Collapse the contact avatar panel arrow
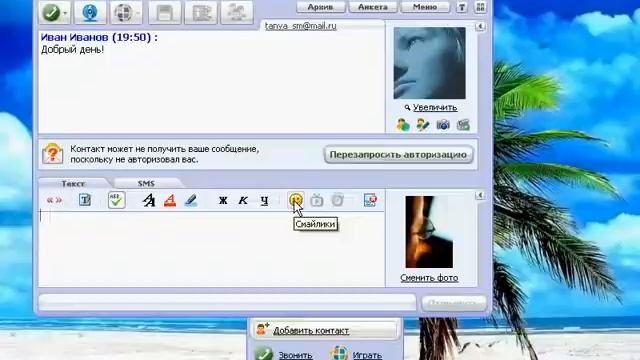The height and width of the screenshot is (360, 640). pyautogui.click(x=480, y=27)
